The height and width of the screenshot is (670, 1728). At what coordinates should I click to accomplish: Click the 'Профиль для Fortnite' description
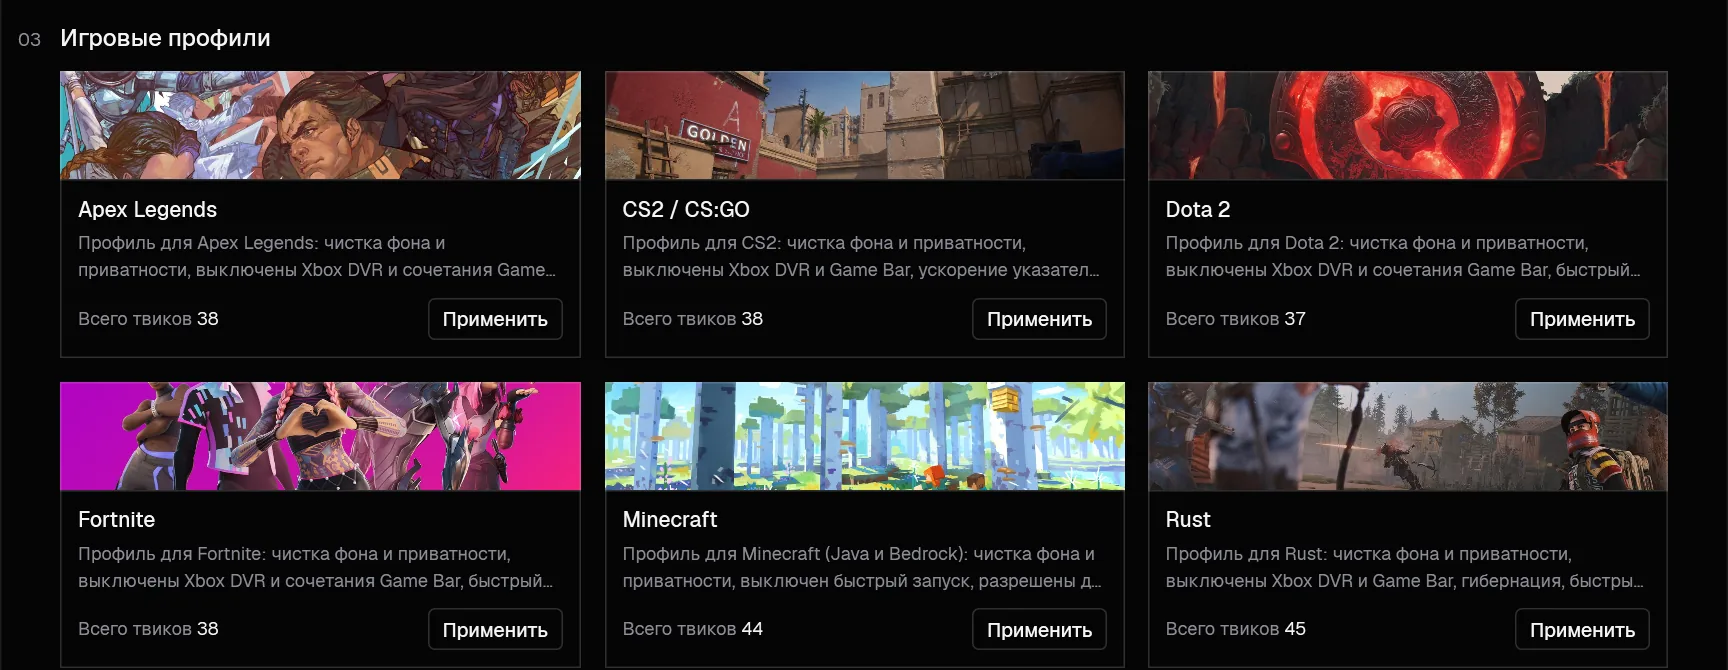[316, 567]
